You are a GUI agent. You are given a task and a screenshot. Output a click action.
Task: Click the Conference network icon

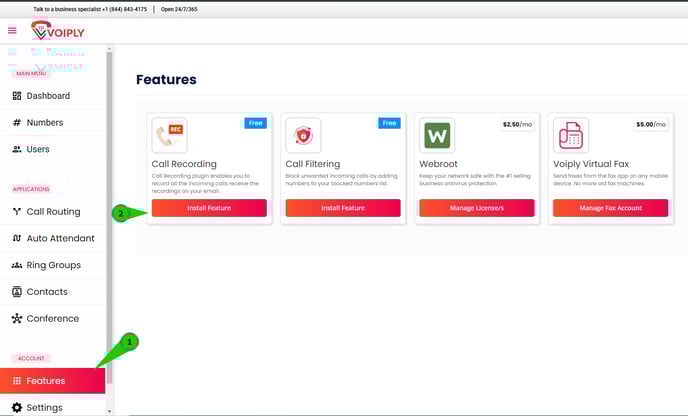pos(17,319)
